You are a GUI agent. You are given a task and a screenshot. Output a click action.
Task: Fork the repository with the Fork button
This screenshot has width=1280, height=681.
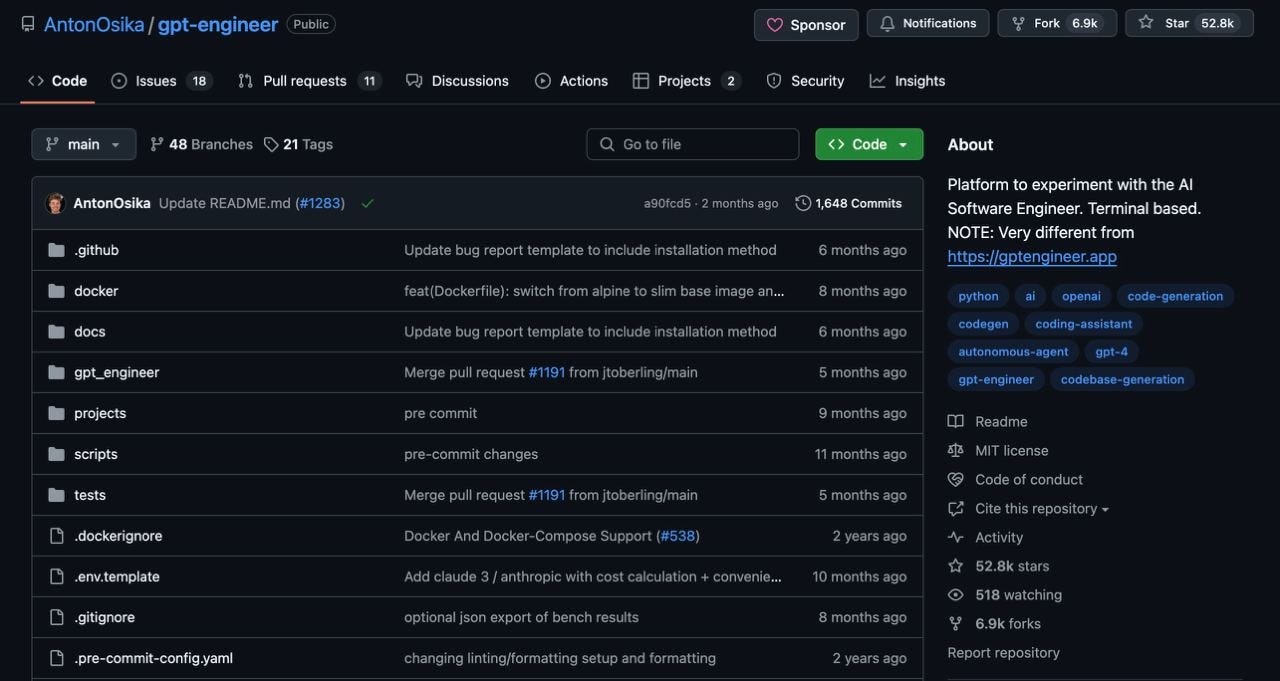(x=1057, y=23)
